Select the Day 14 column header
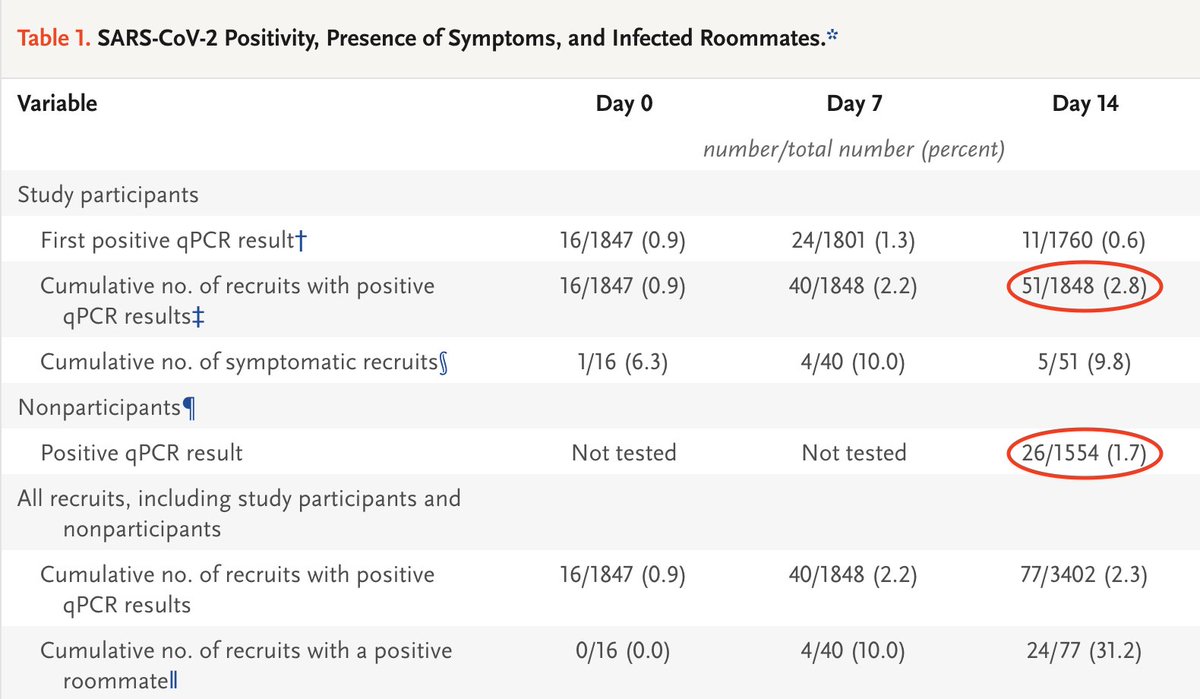 pyautogui.click(x=1084, y=104)
